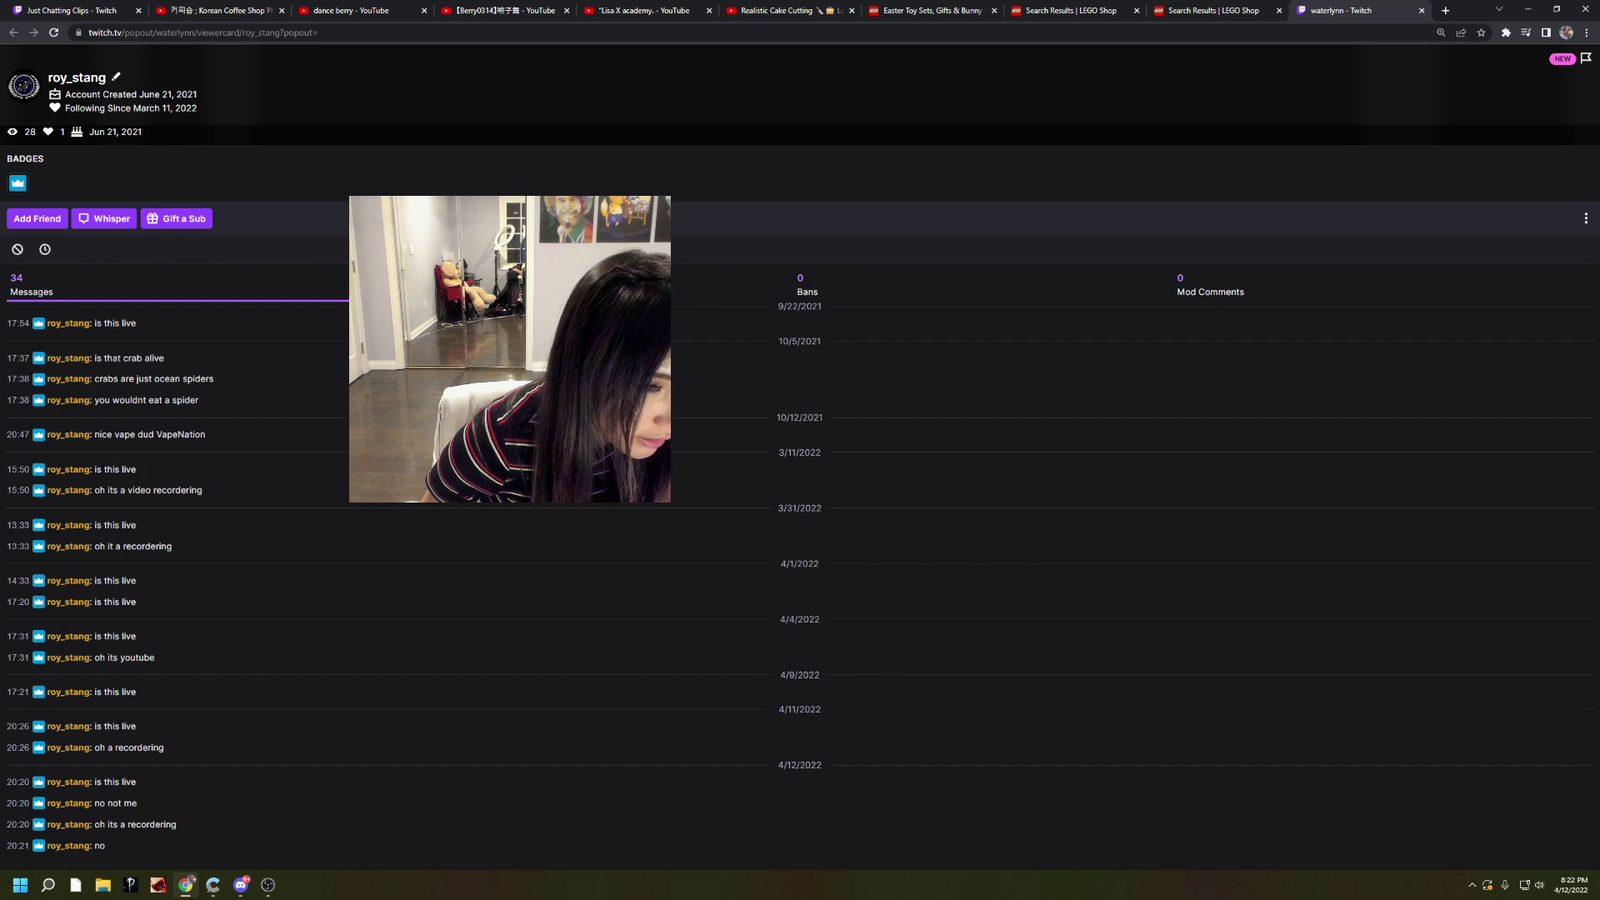Close the Lisa X academy YouTube tab
This screenshot has height=900, width=1600.
[709, 10]
